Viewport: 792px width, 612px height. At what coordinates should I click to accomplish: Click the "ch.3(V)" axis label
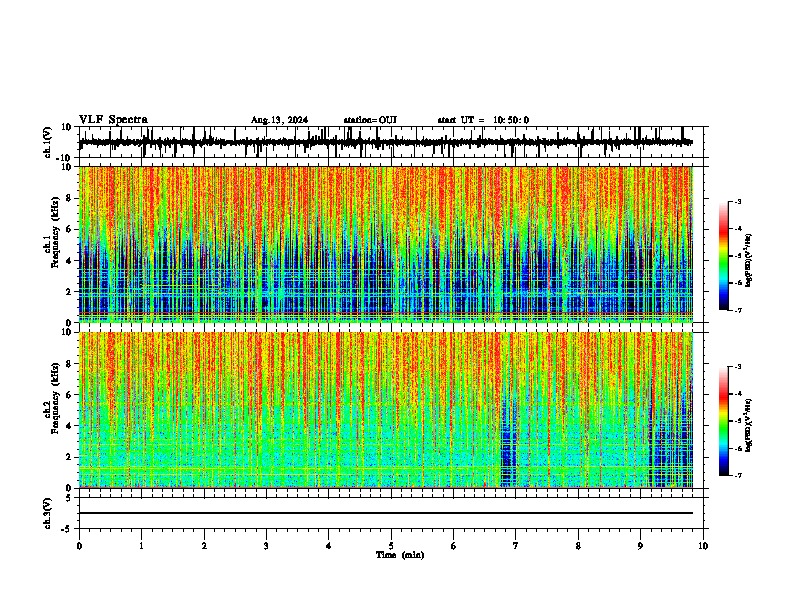[x=48, y=513]
